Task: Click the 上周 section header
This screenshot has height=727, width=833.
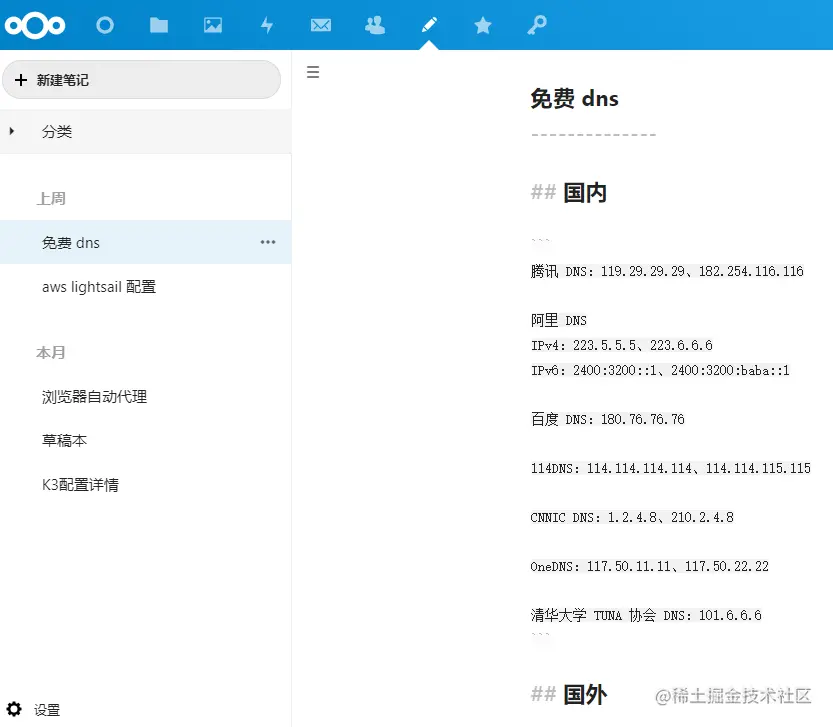Action: coord(51,198)
